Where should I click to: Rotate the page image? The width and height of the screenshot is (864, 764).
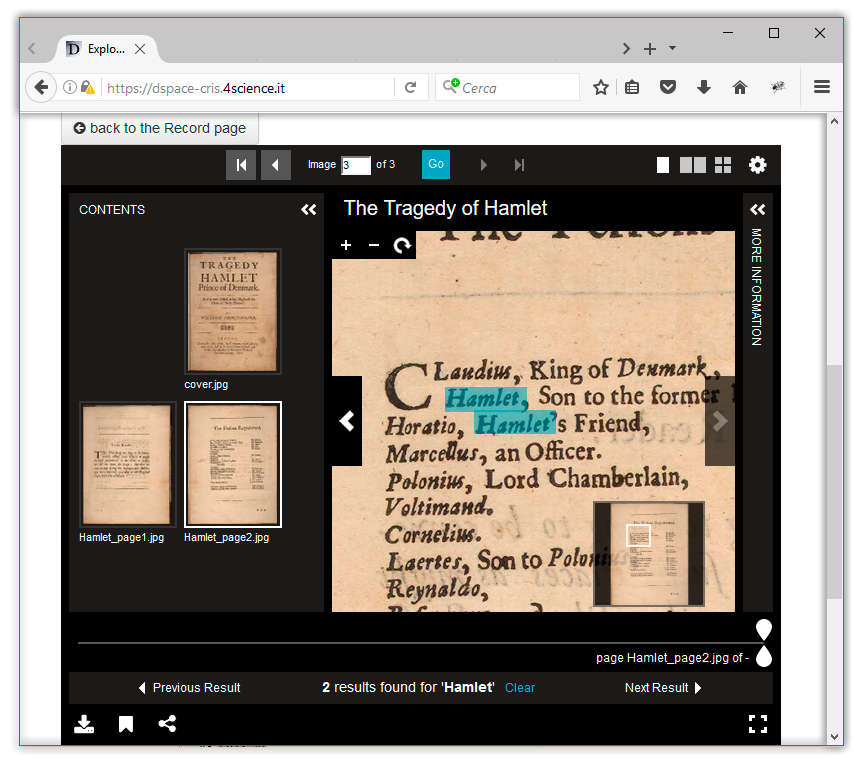tap(402, 245)
